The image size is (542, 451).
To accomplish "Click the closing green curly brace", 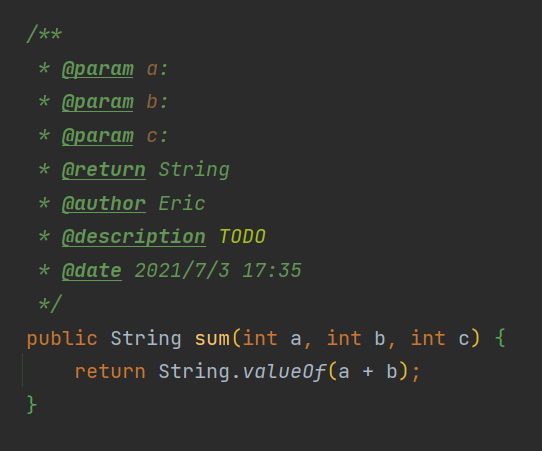I will [x=32, y=405].
